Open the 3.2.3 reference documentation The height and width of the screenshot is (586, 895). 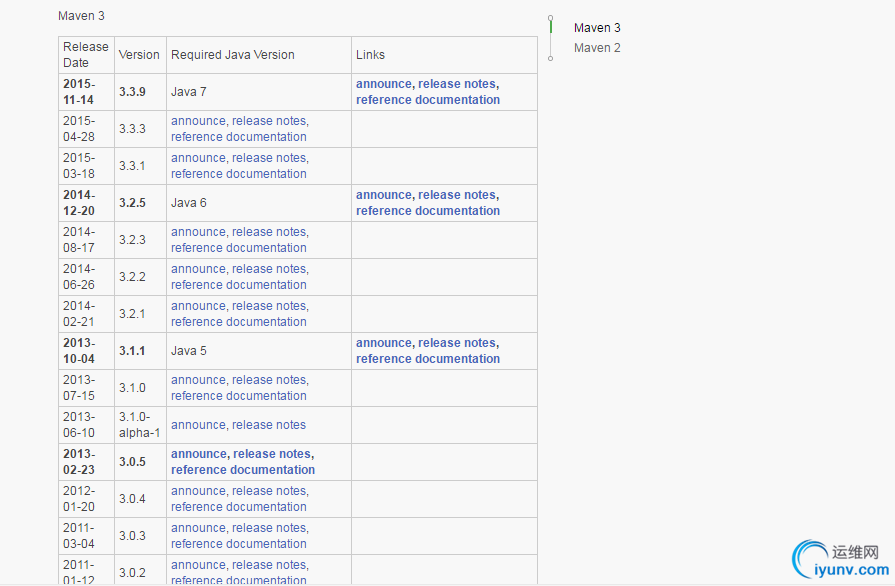(239, 248)
